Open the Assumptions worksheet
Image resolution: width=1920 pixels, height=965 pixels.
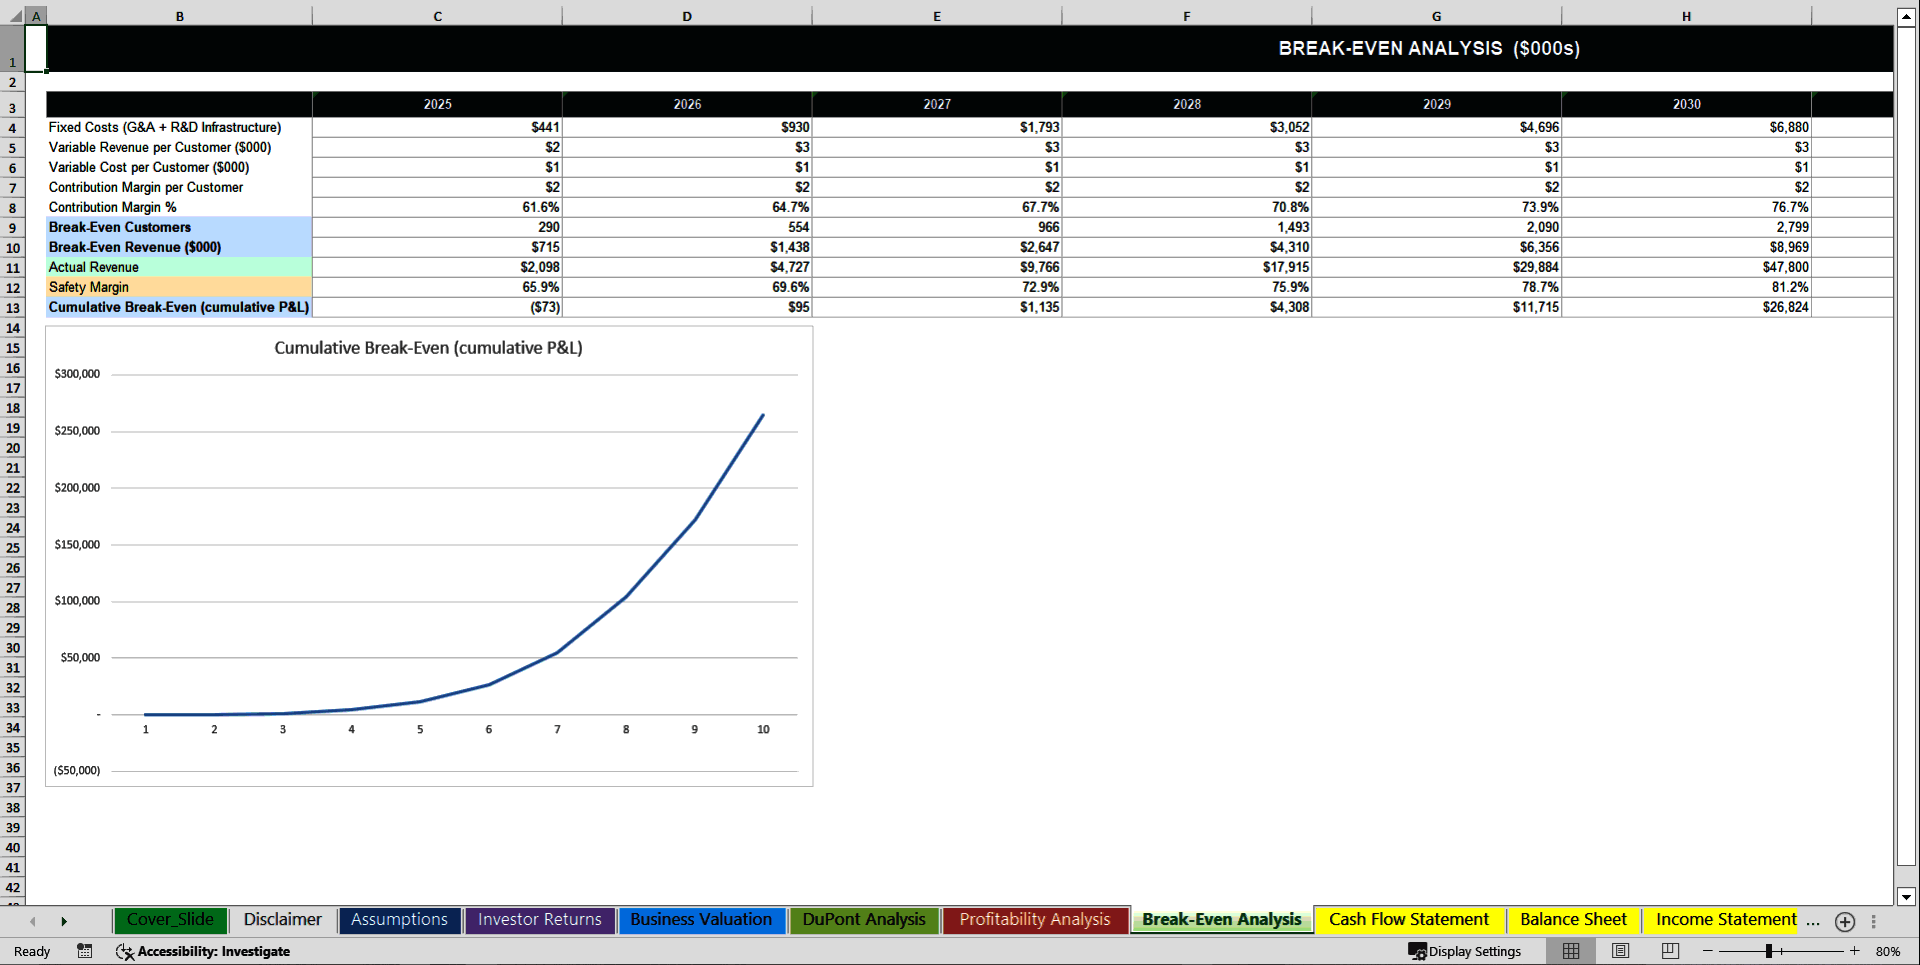(399, 919)
